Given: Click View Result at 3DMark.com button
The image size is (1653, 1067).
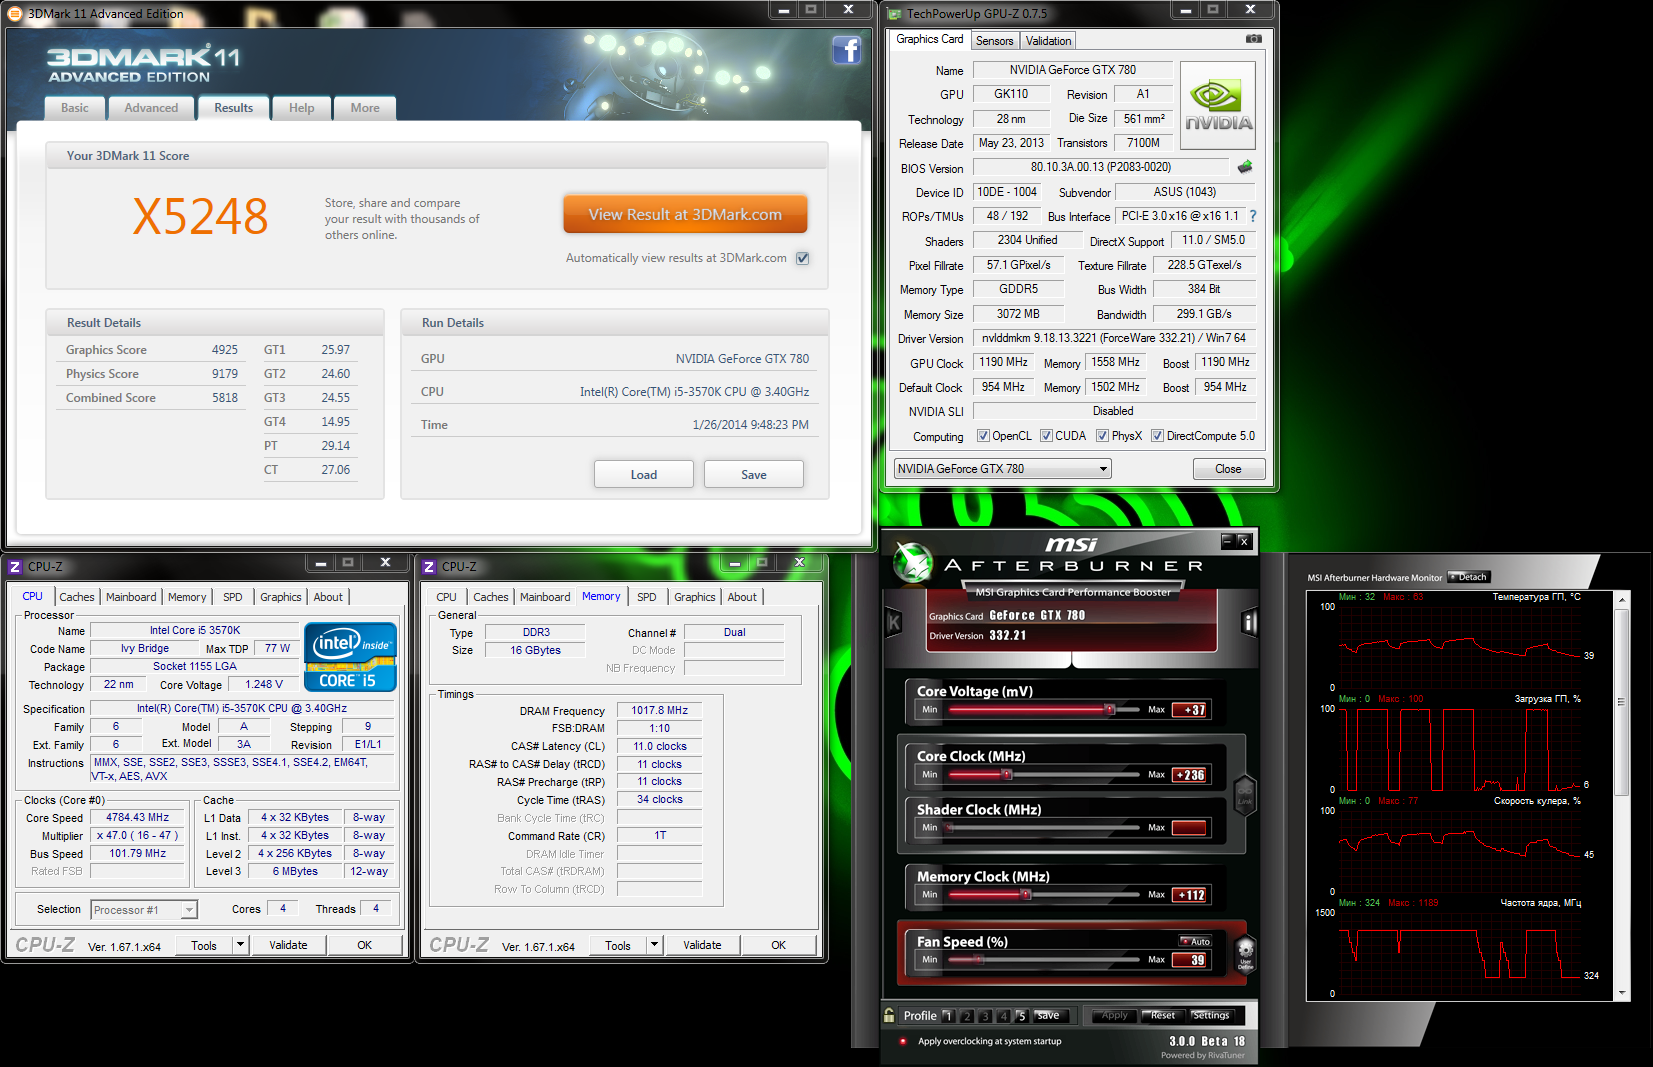Looking at the screenshot, I should pyautogui.click(x=685, y=214).
